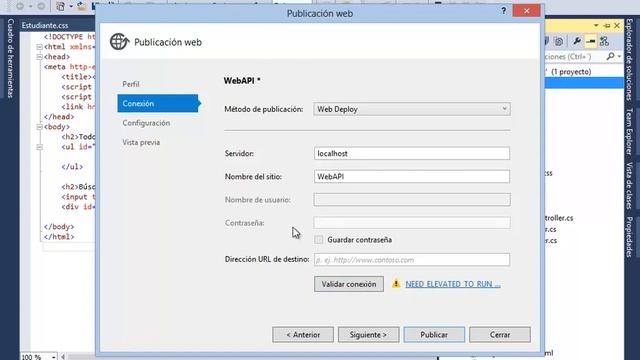This screenshot has height=360, width=640.
Task: Click the open file icon in toolbar
Action: coord(82,6)
